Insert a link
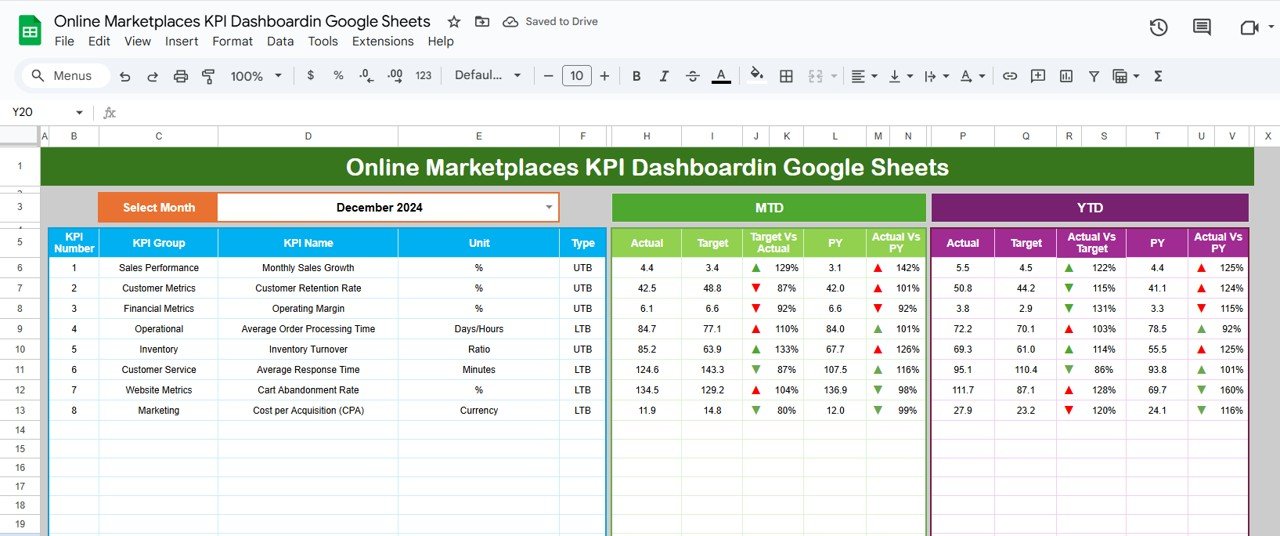Viewport: 1280px width, 536px height. point(1010,76)
